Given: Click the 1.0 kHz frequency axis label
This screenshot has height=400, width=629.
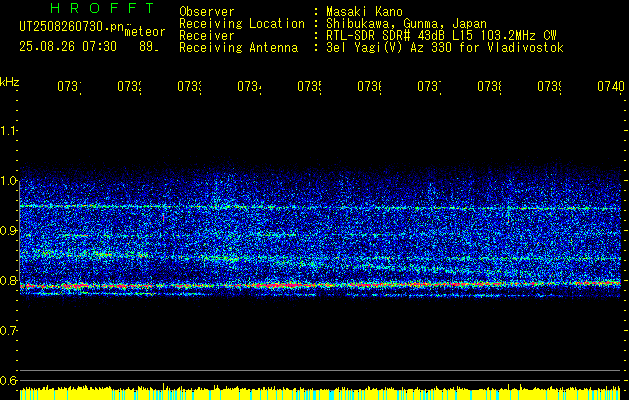Looking at the screenshot, I should pyautogui.click(x=8, y=181).
